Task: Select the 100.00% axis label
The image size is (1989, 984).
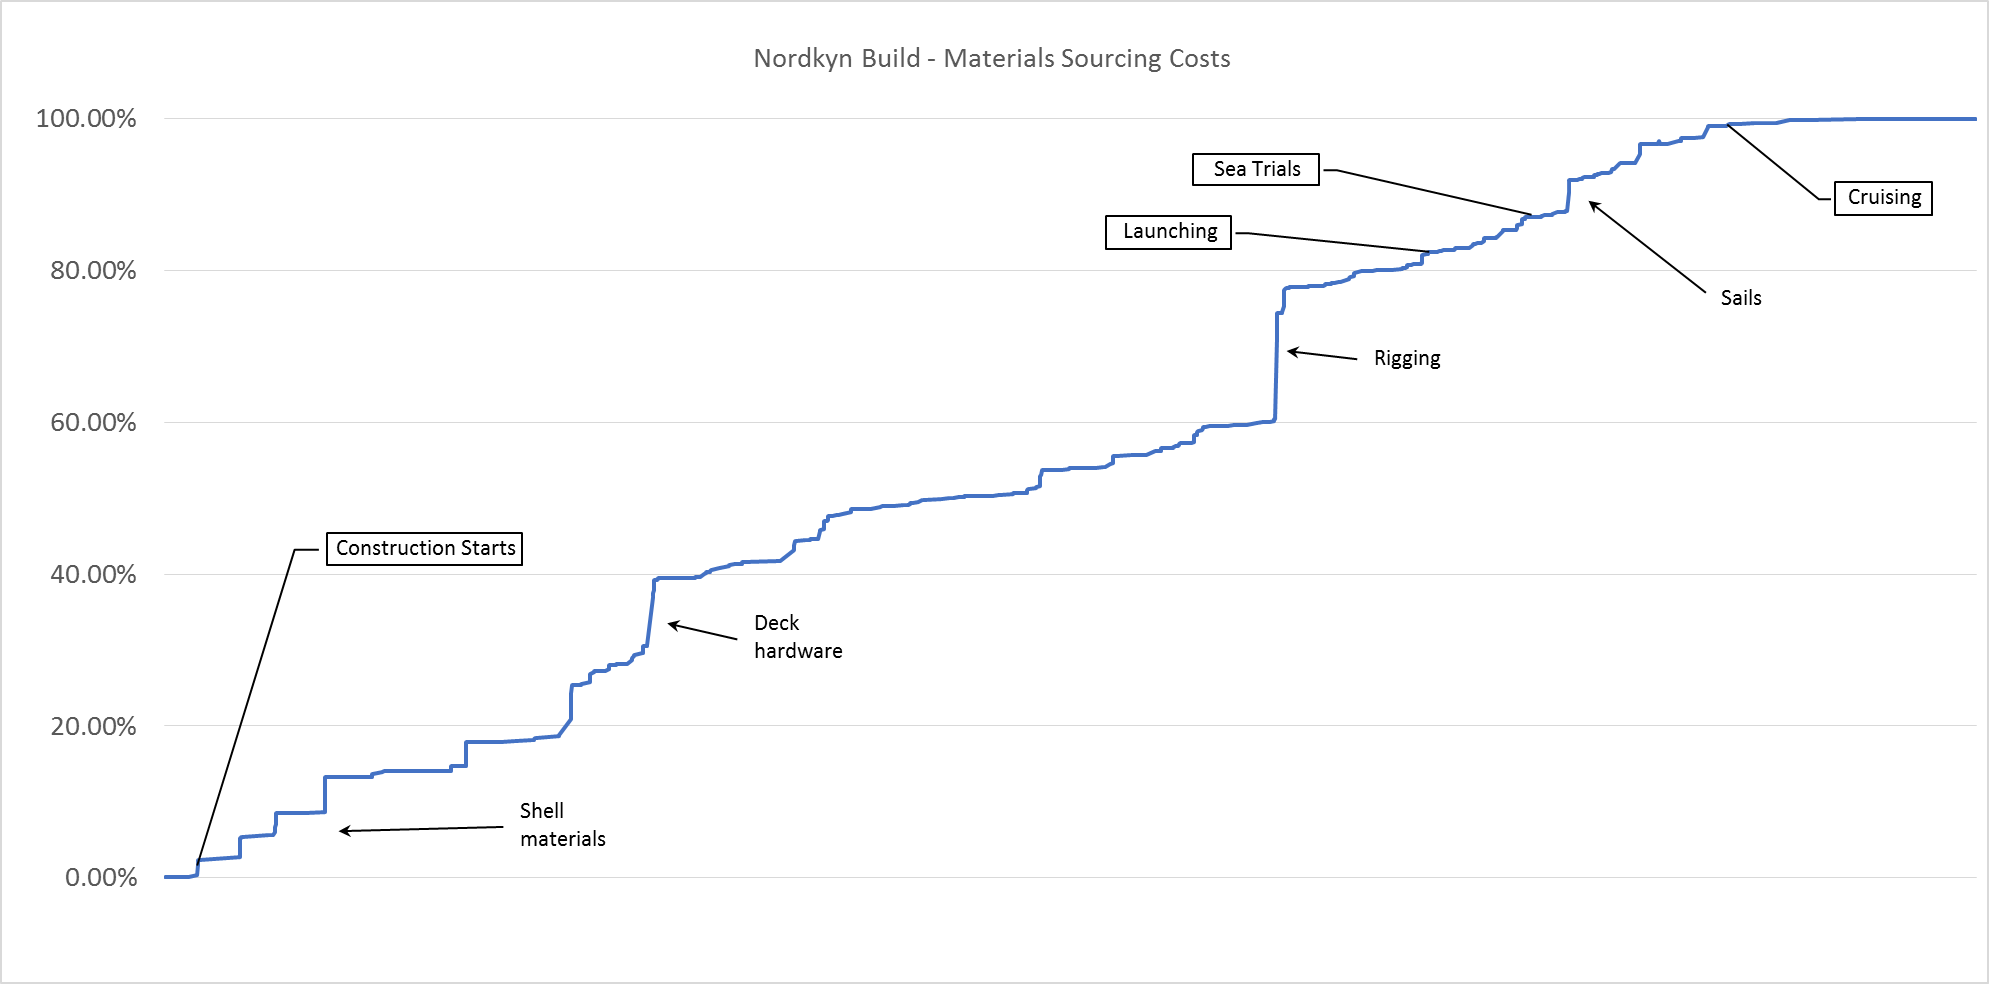Action: point(86,118)
